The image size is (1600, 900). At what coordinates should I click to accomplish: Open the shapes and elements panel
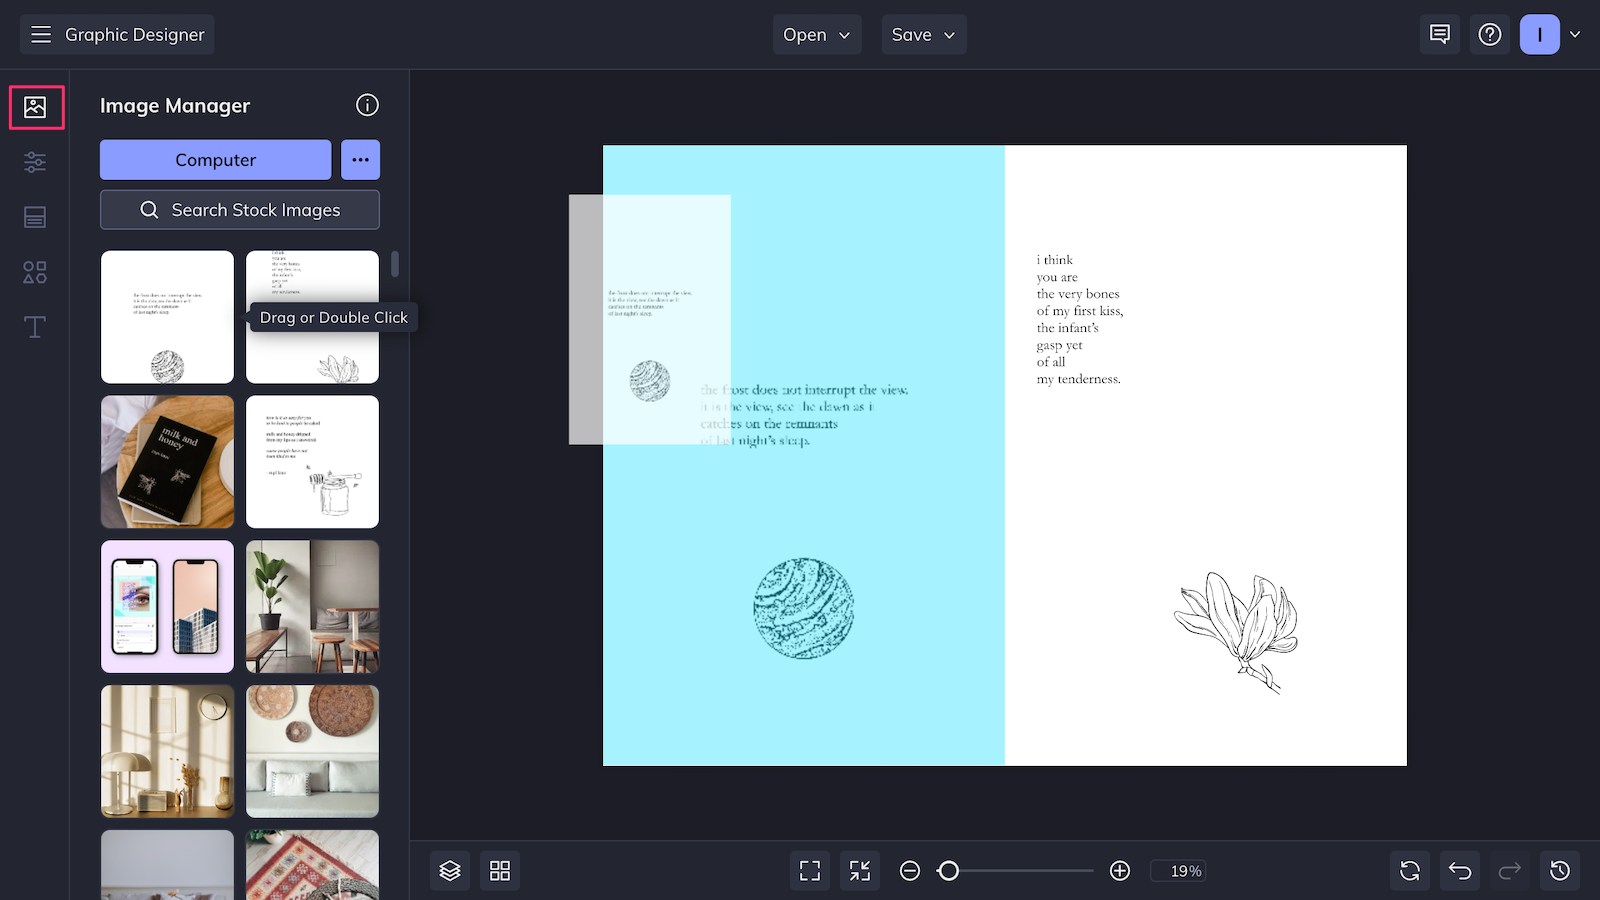(x=35, y=271)
